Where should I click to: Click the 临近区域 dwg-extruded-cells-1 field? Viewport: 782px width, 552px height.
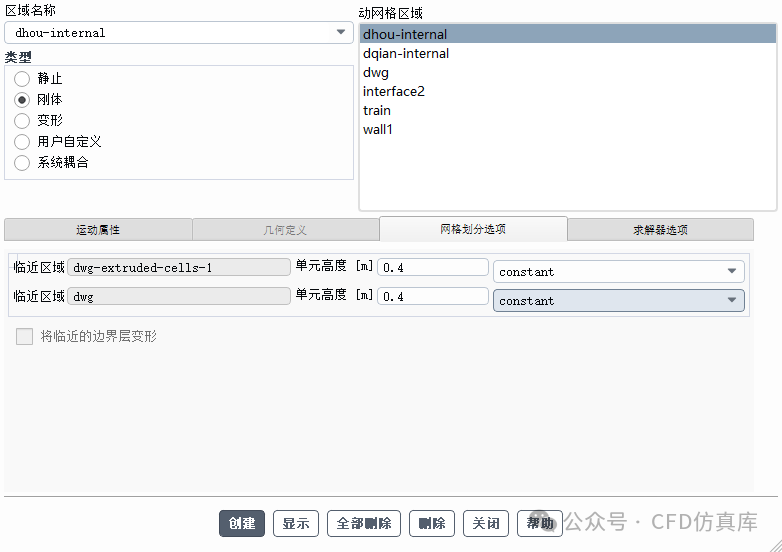pyautogui.click(x=179, y=267)
